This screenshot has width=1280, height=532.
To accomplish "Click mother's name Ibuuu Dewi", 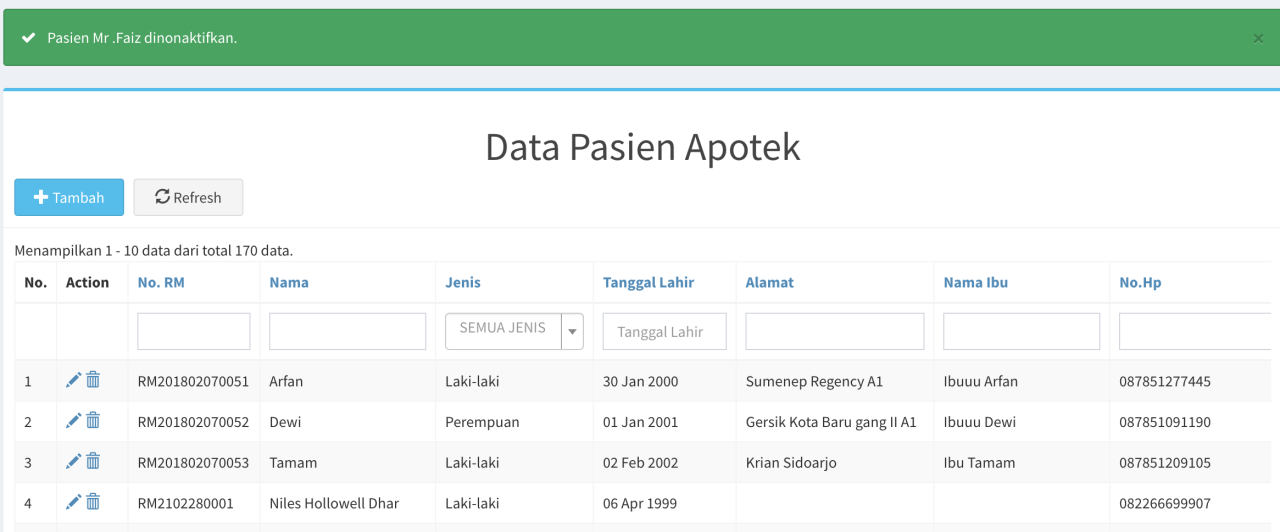I will click(x=980, y=422).
